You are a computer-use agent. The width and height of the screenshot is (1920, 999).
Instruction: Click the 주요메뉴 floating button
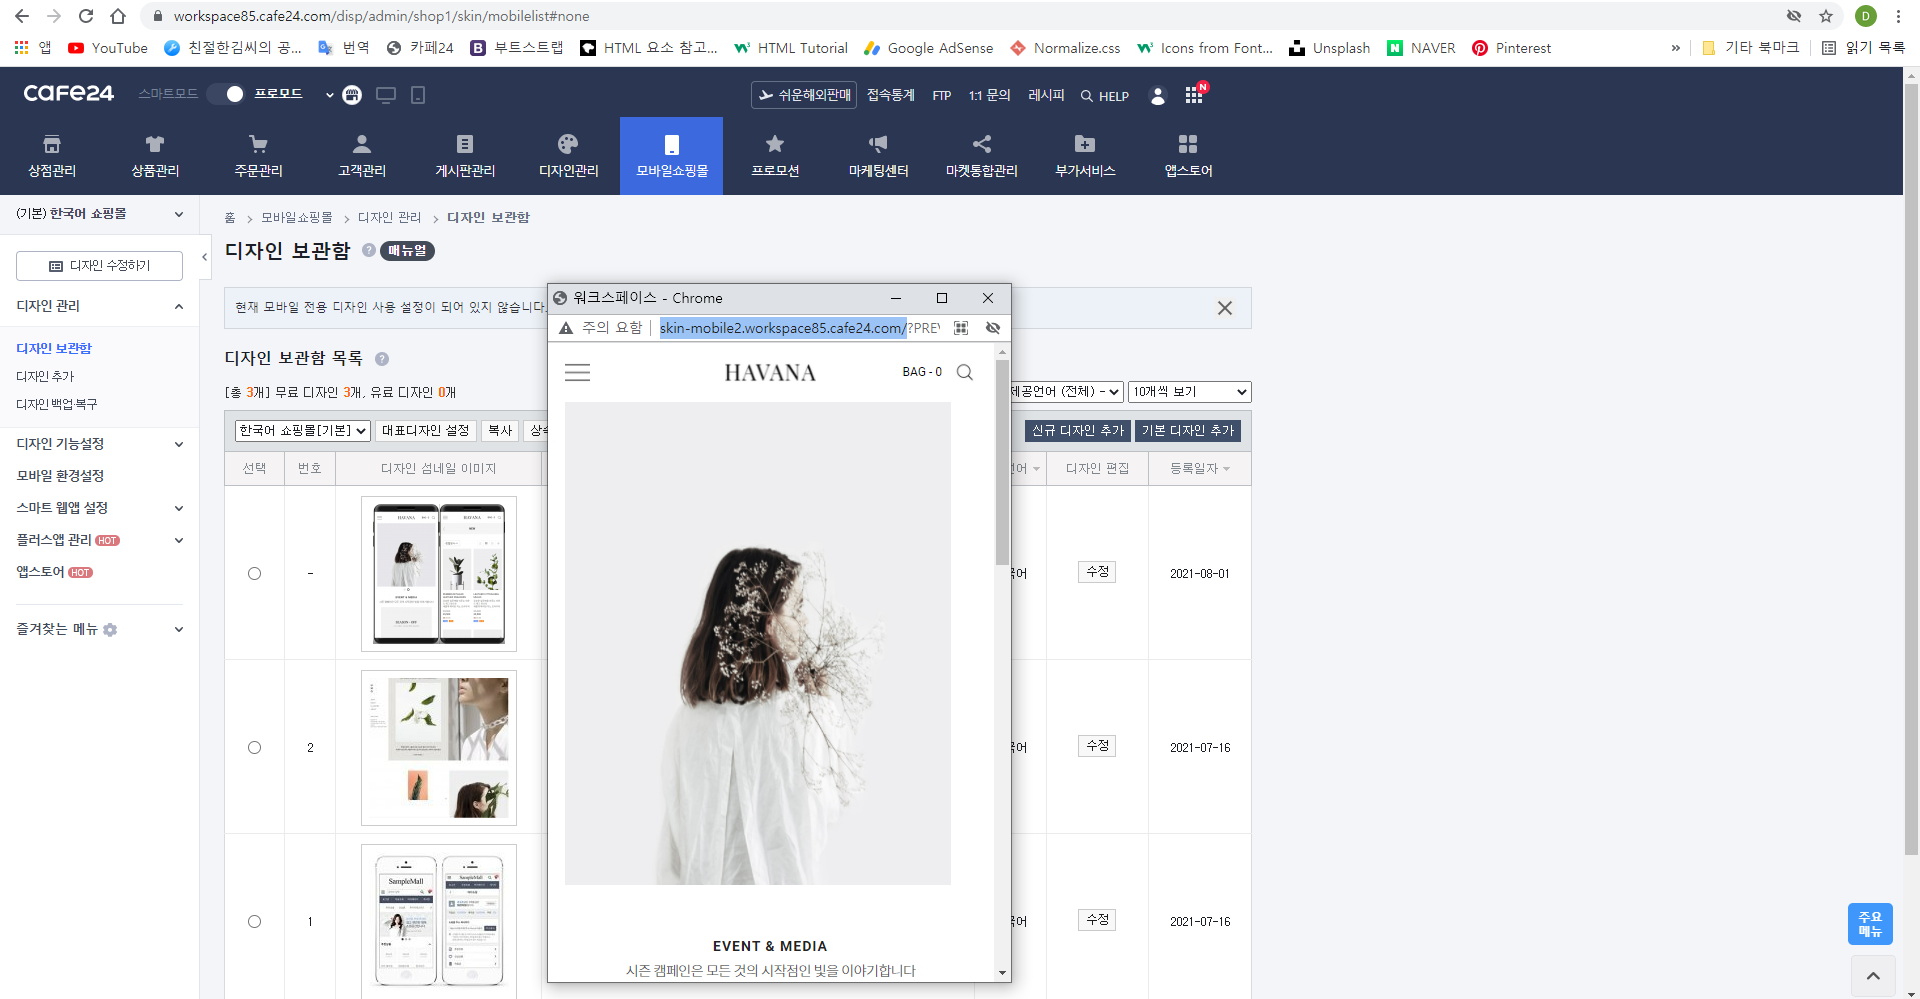1870,924
